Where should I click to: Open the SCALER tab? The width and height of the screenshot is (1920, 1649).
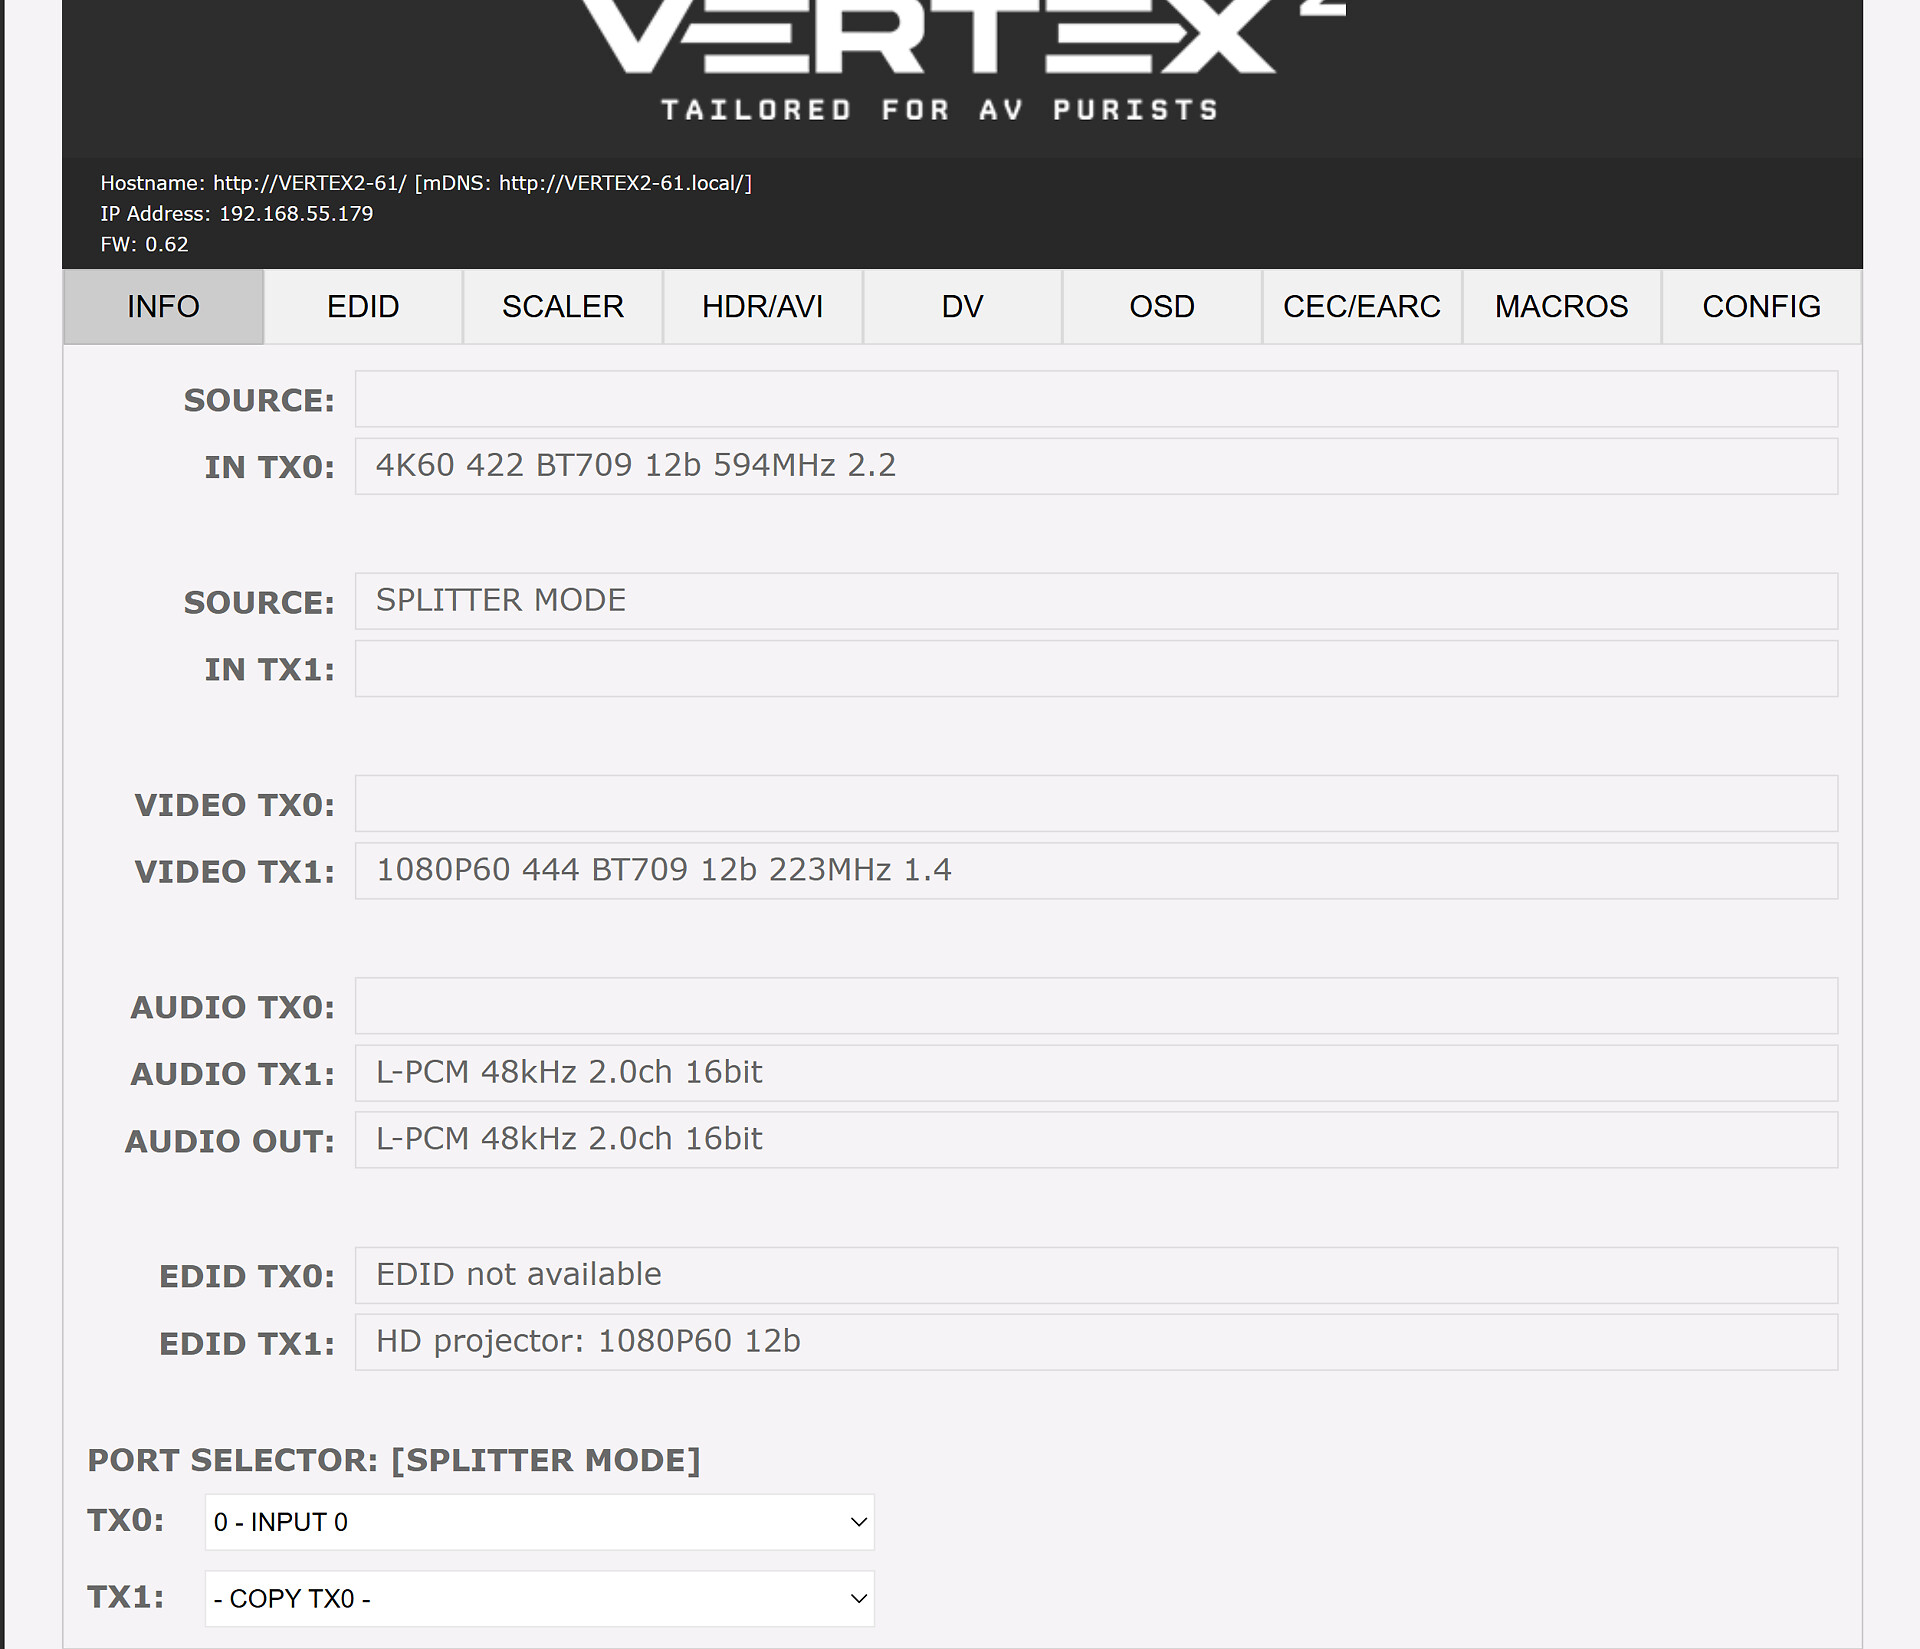562,306
